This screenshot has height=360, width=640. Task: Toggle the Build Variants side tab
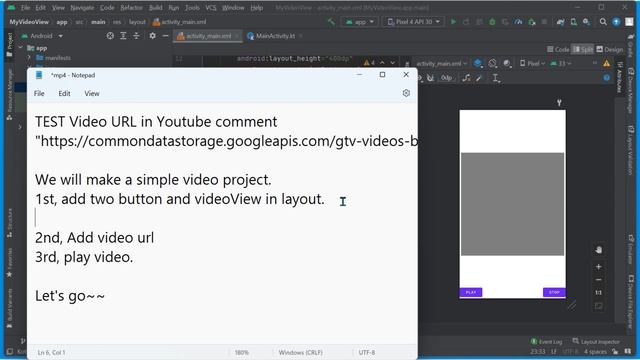coord(9,308)
